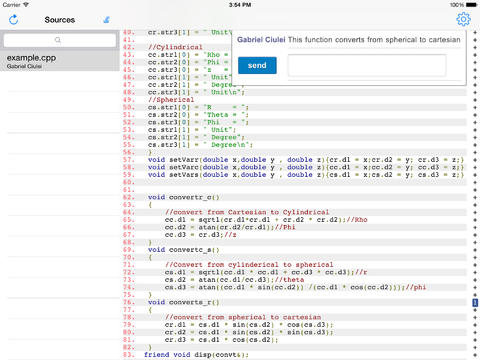480x360 pixels.
Task: Click the 'void convertc_s()' code line
Action: 184,250
